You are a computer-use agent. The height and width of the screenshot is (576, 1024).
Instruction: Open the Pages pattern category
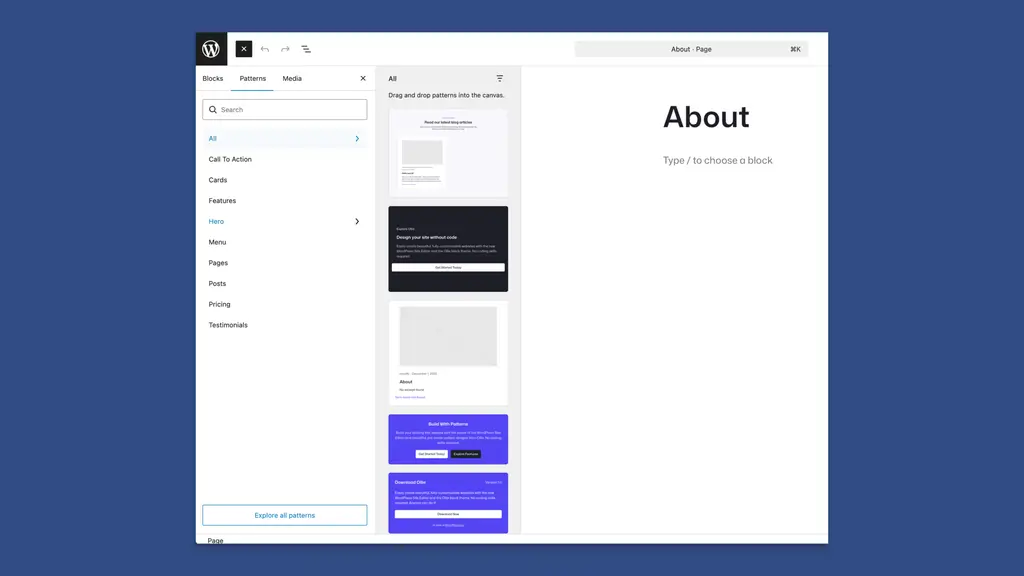pos(285,263)
